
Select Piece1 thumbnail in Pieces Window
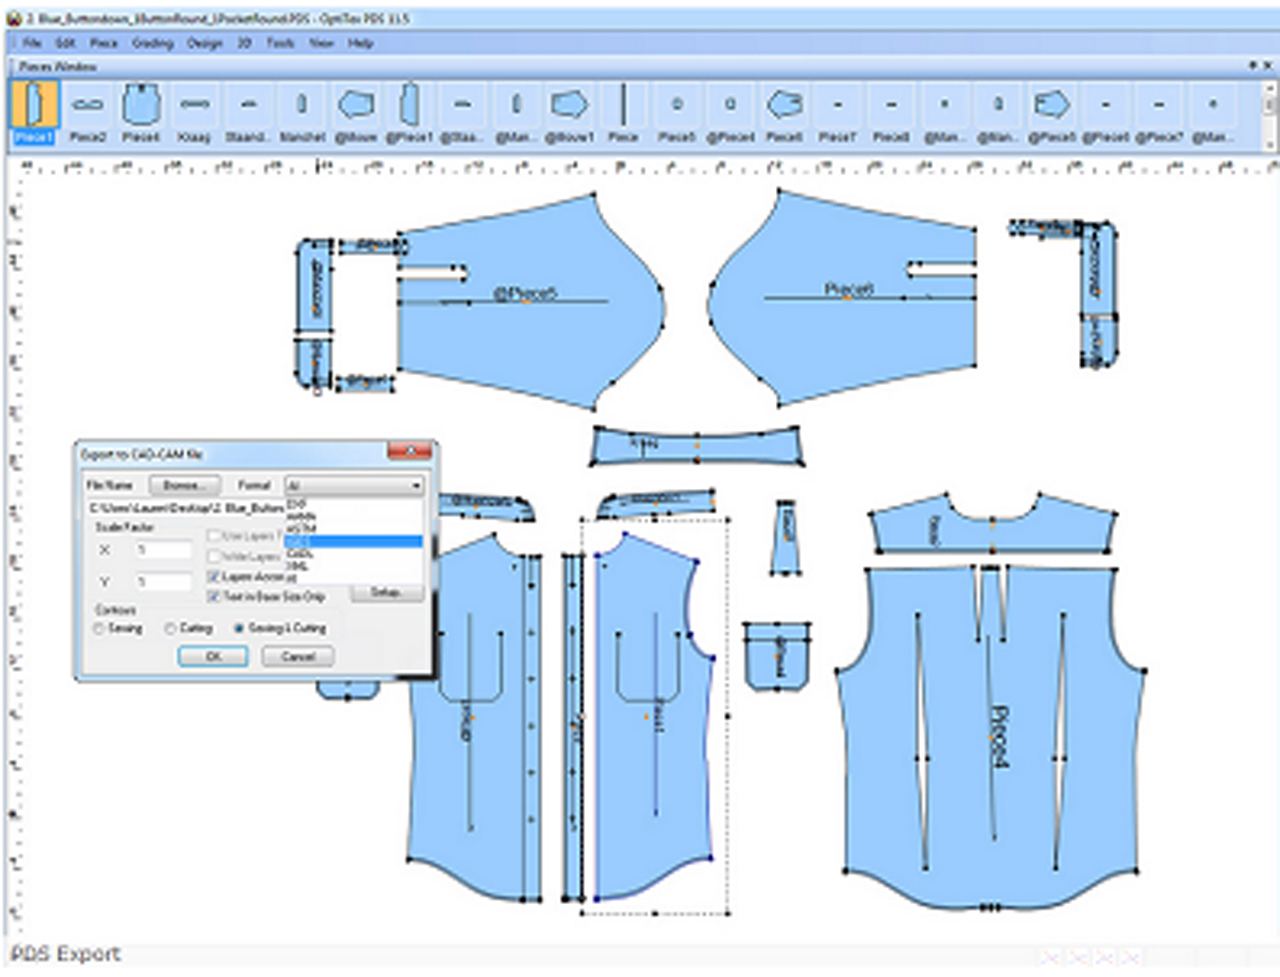coord(34,112)
